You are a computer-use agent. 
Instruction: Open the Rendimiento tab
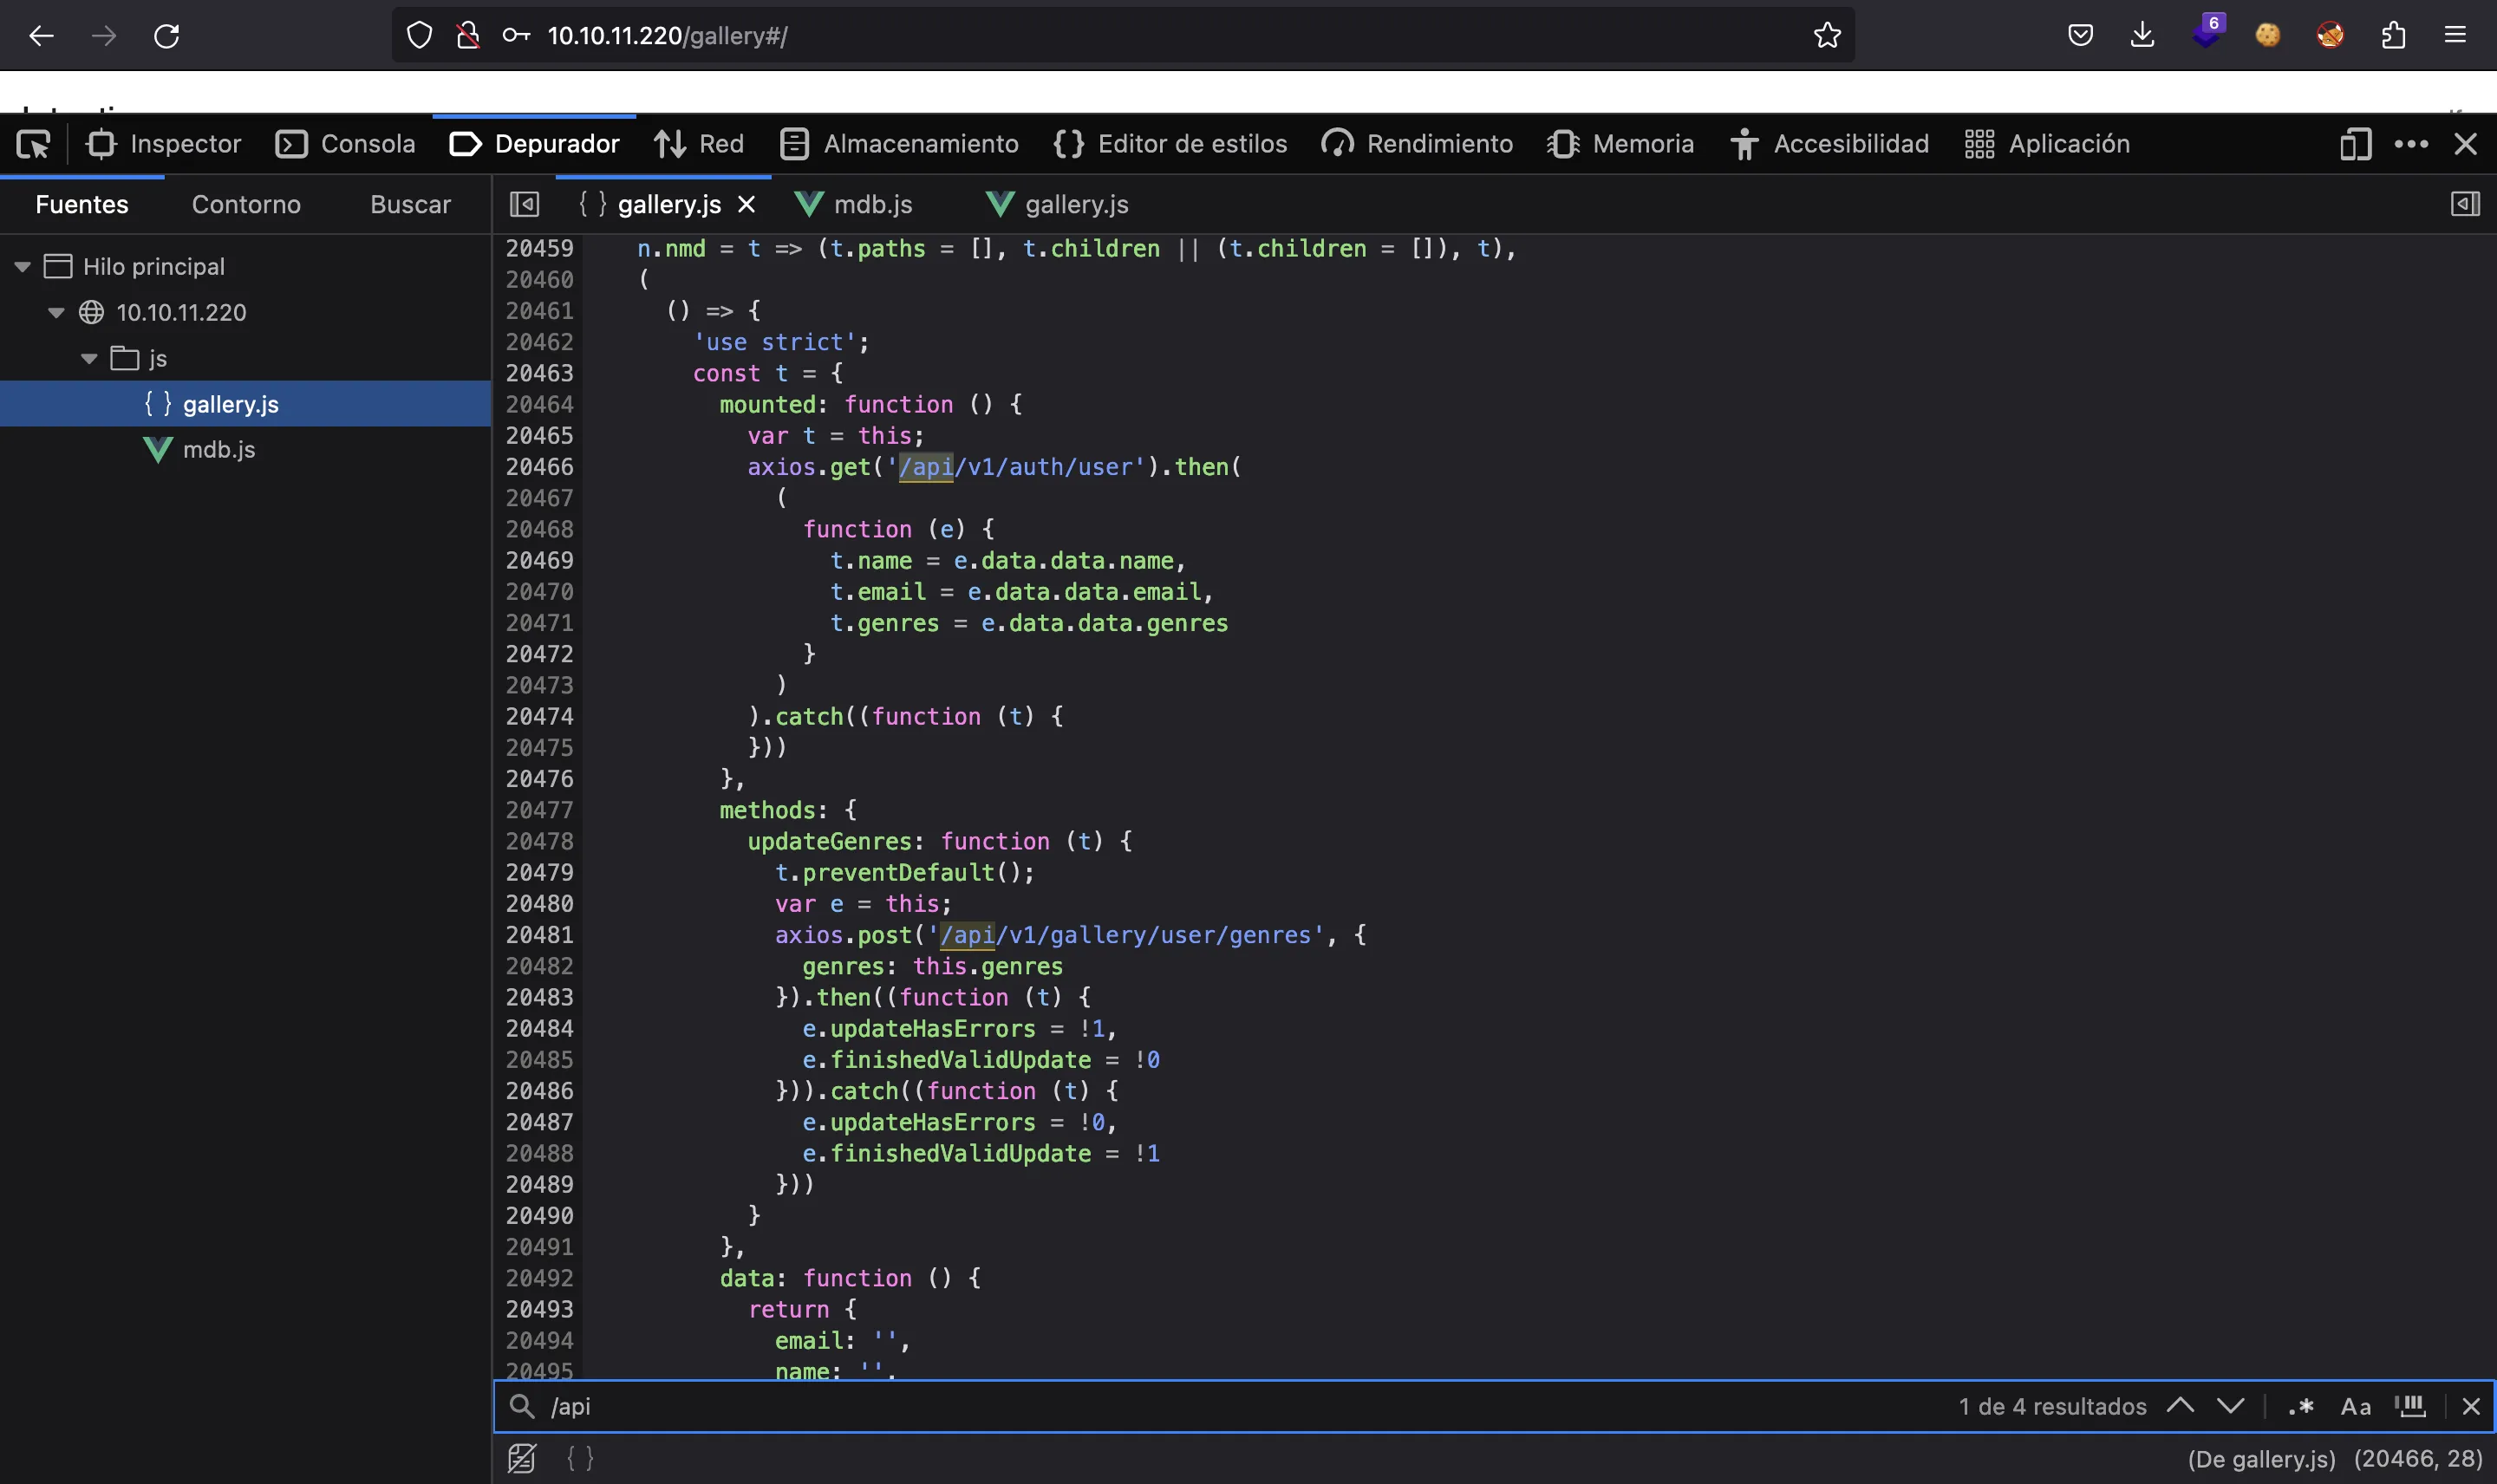coord(1417,145)
